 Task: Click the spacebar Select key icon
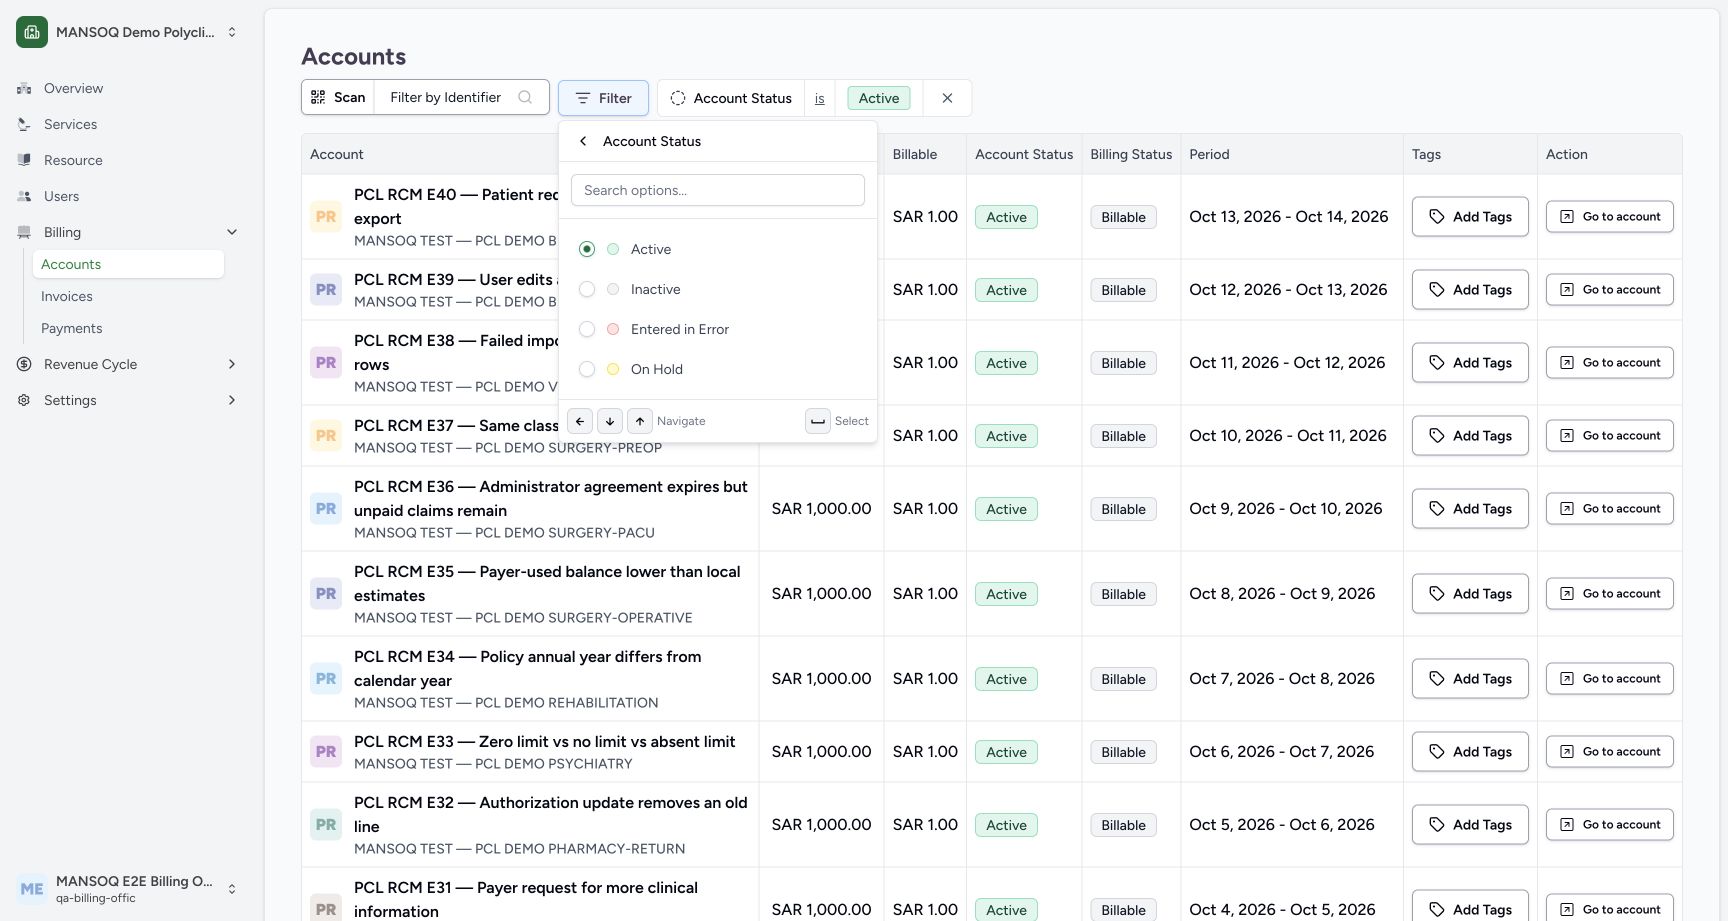tap(818, 421)
